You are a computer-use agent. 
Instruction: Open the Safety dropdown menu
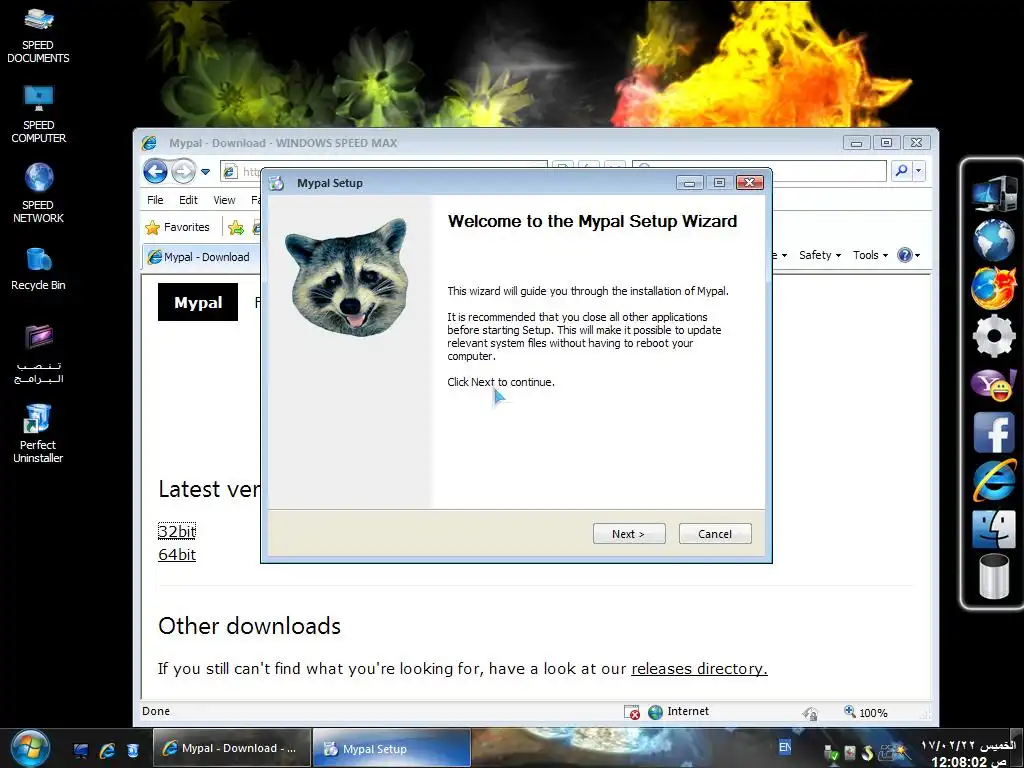tap(820, 255)
